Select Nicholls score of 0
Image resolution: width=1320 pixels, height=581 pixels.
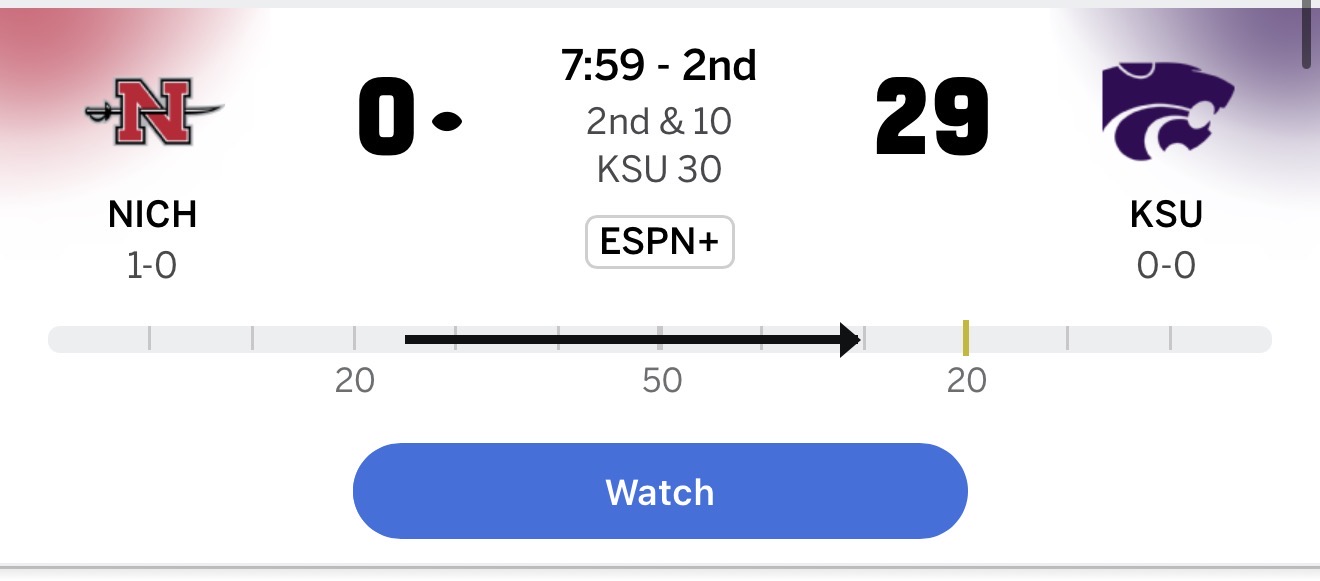click(386, 119)
